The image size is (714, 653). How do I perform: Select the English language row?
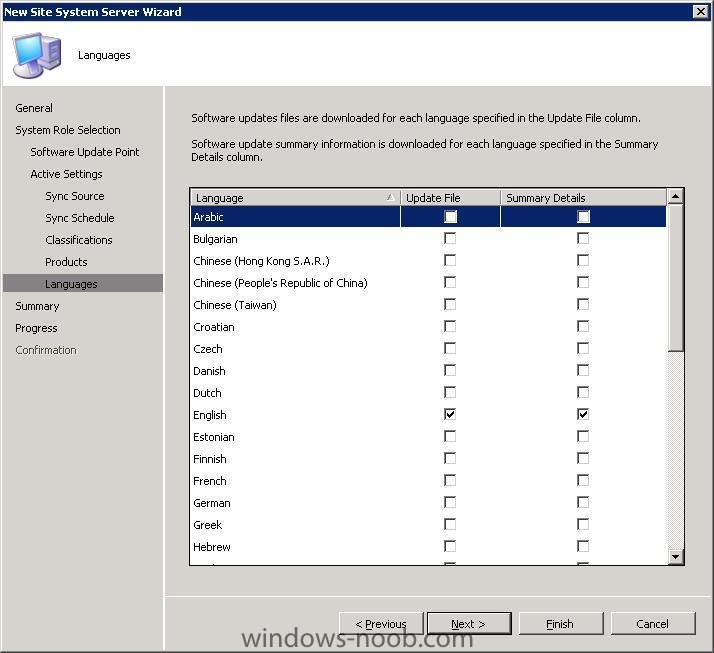pos(428,414)
